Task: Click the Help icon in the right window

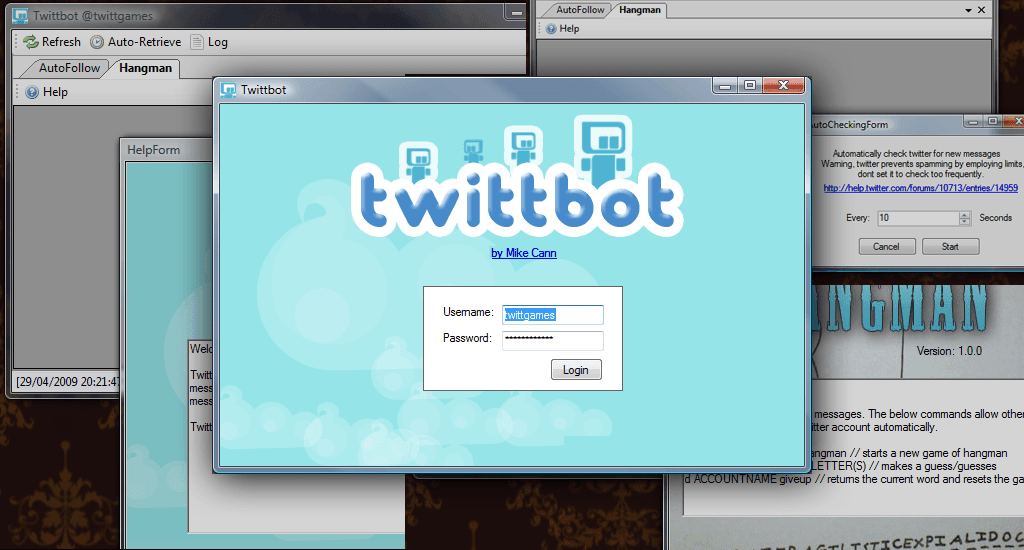Action: pos(550,29)
